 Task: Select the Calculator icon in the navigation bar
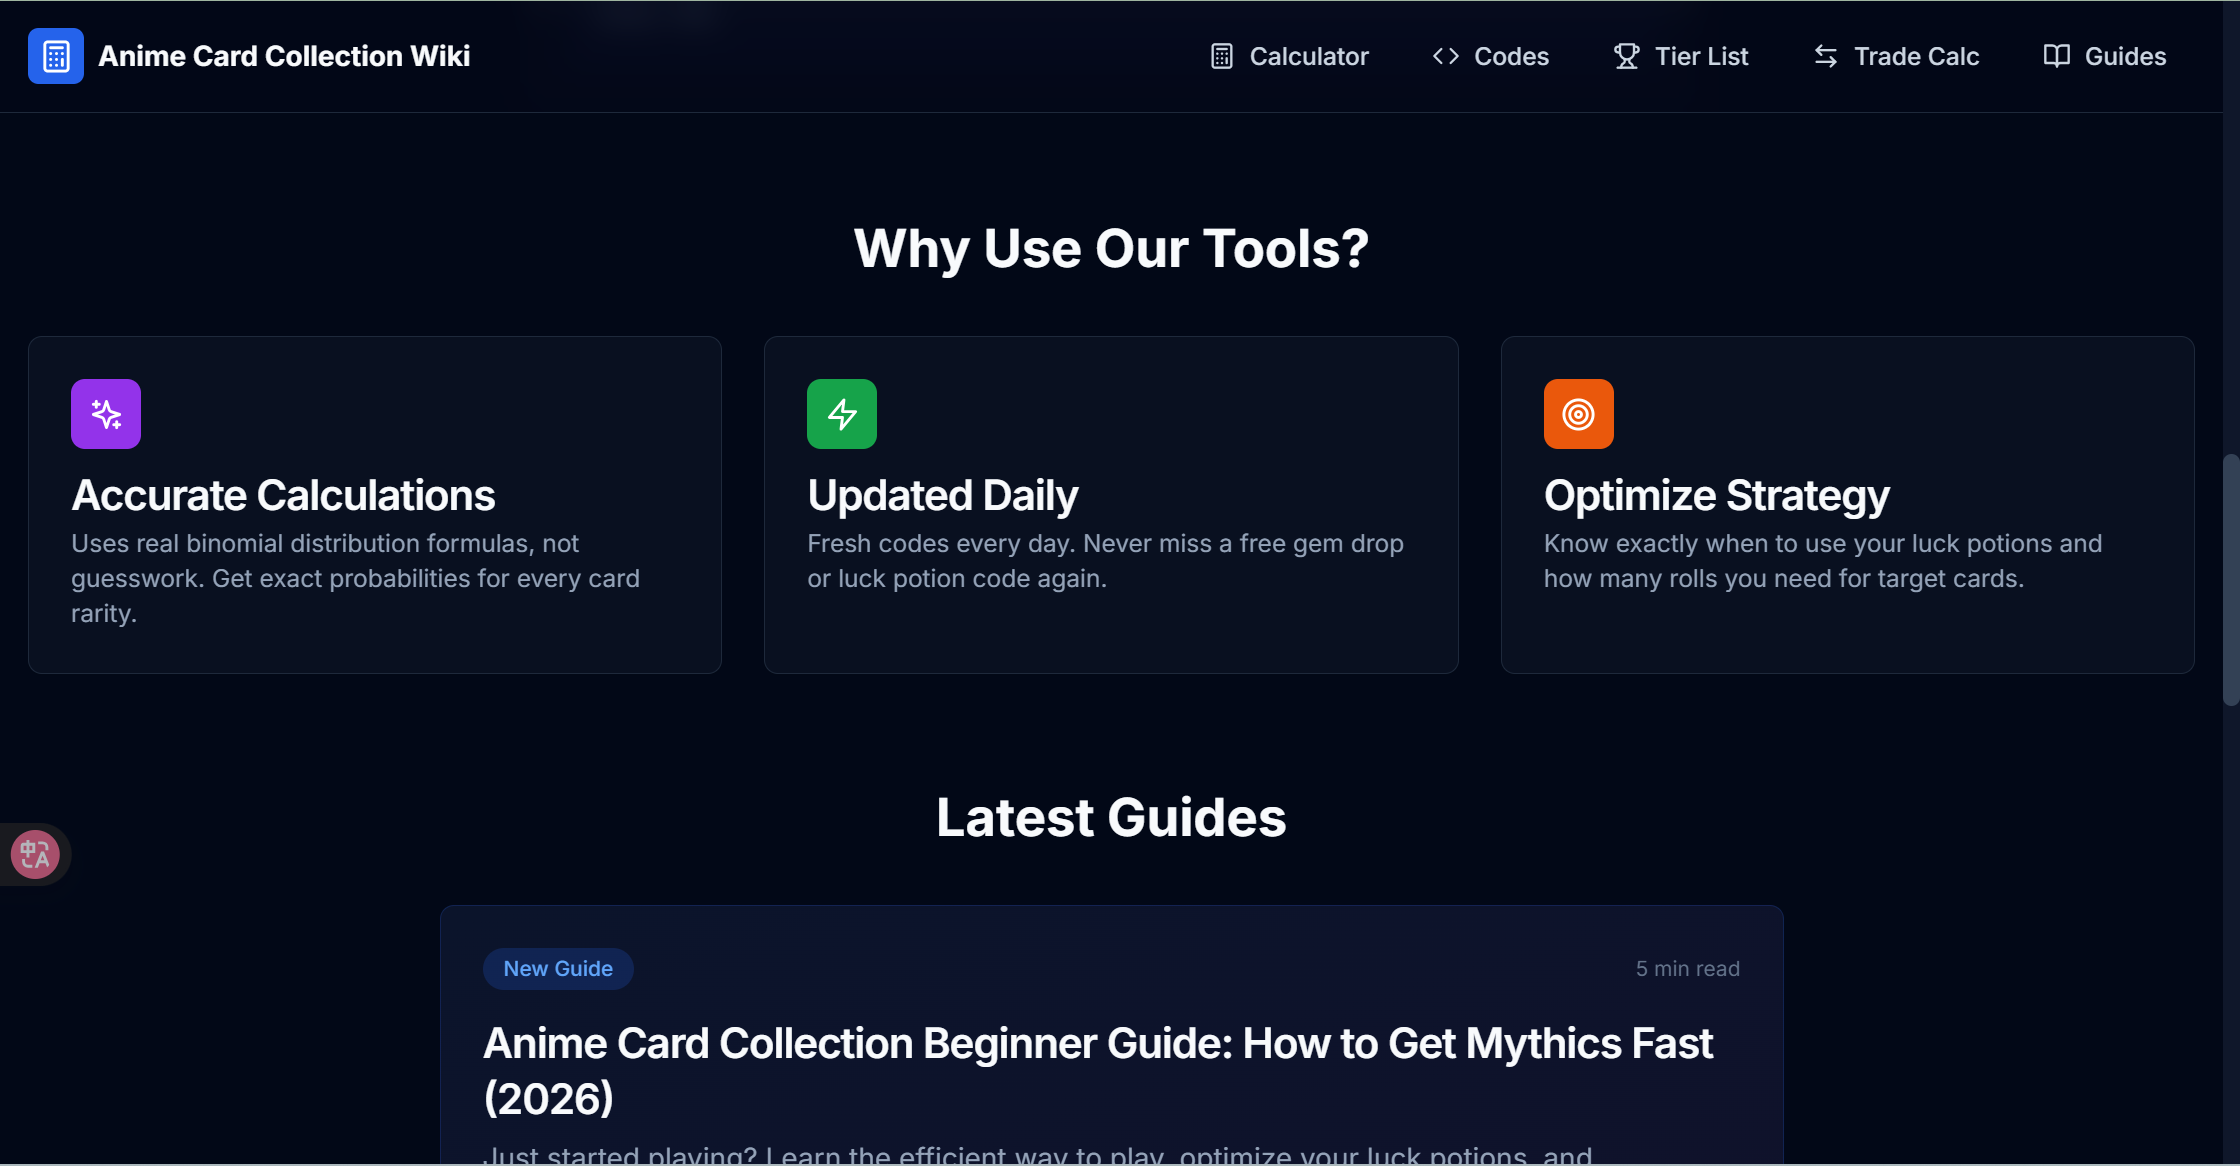coord(1221,56)
